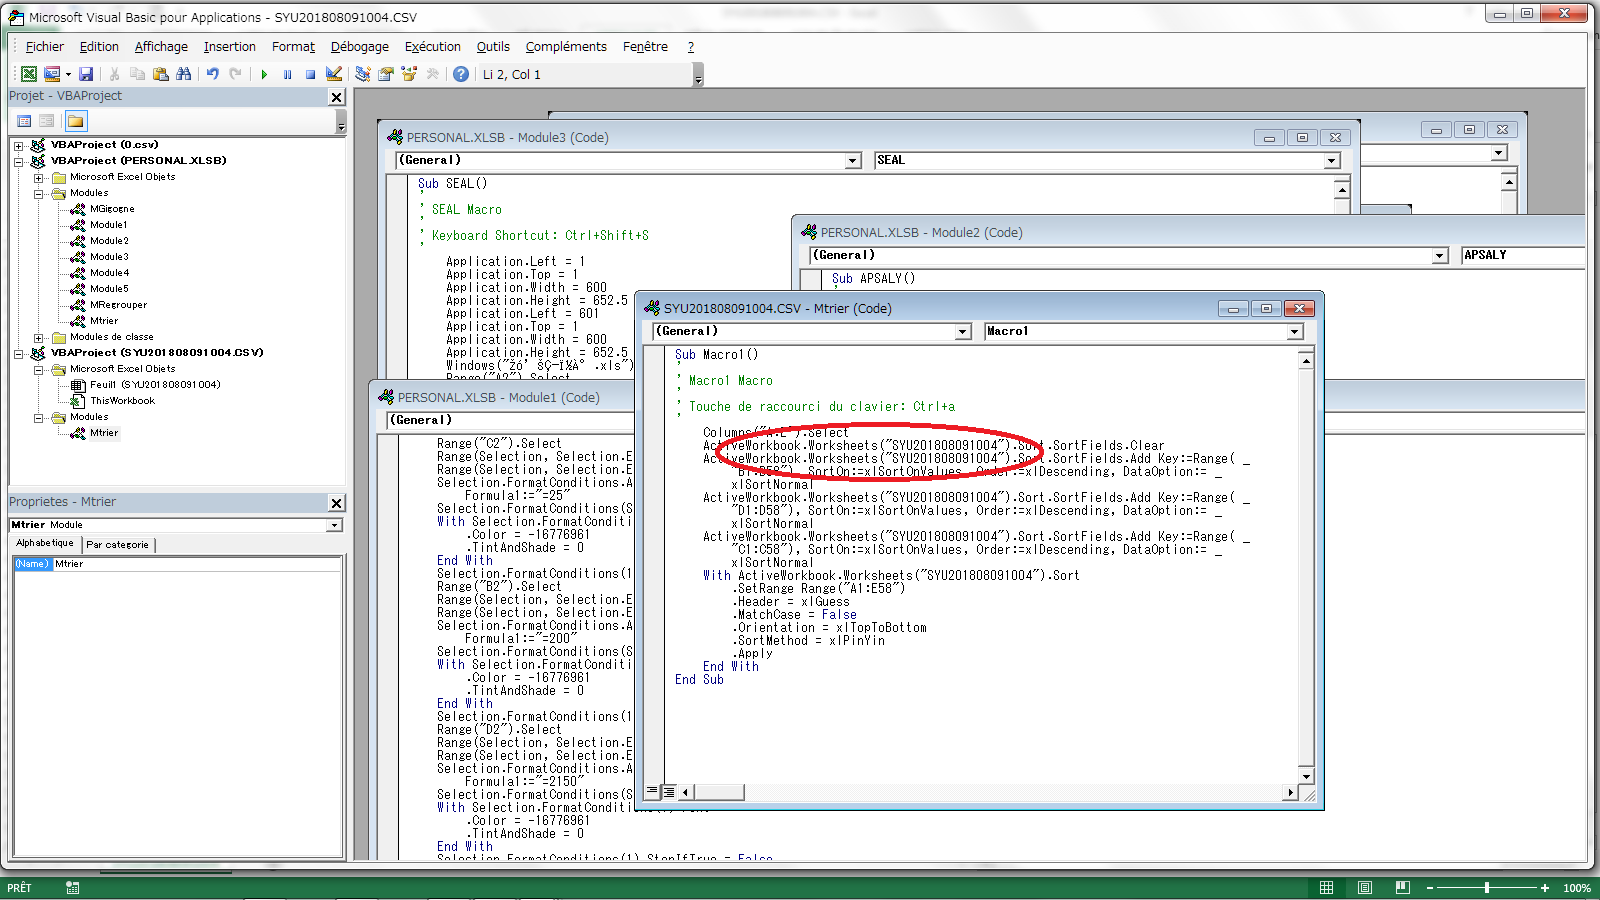
Task: Open the Properties Window toolbar icon
Action: point(386,74)
